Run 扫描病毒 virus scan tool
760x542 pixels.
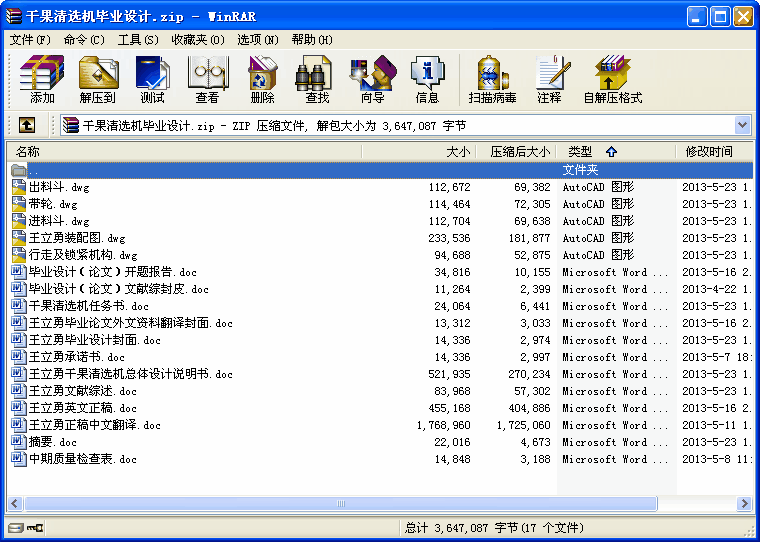click(492, 80)
